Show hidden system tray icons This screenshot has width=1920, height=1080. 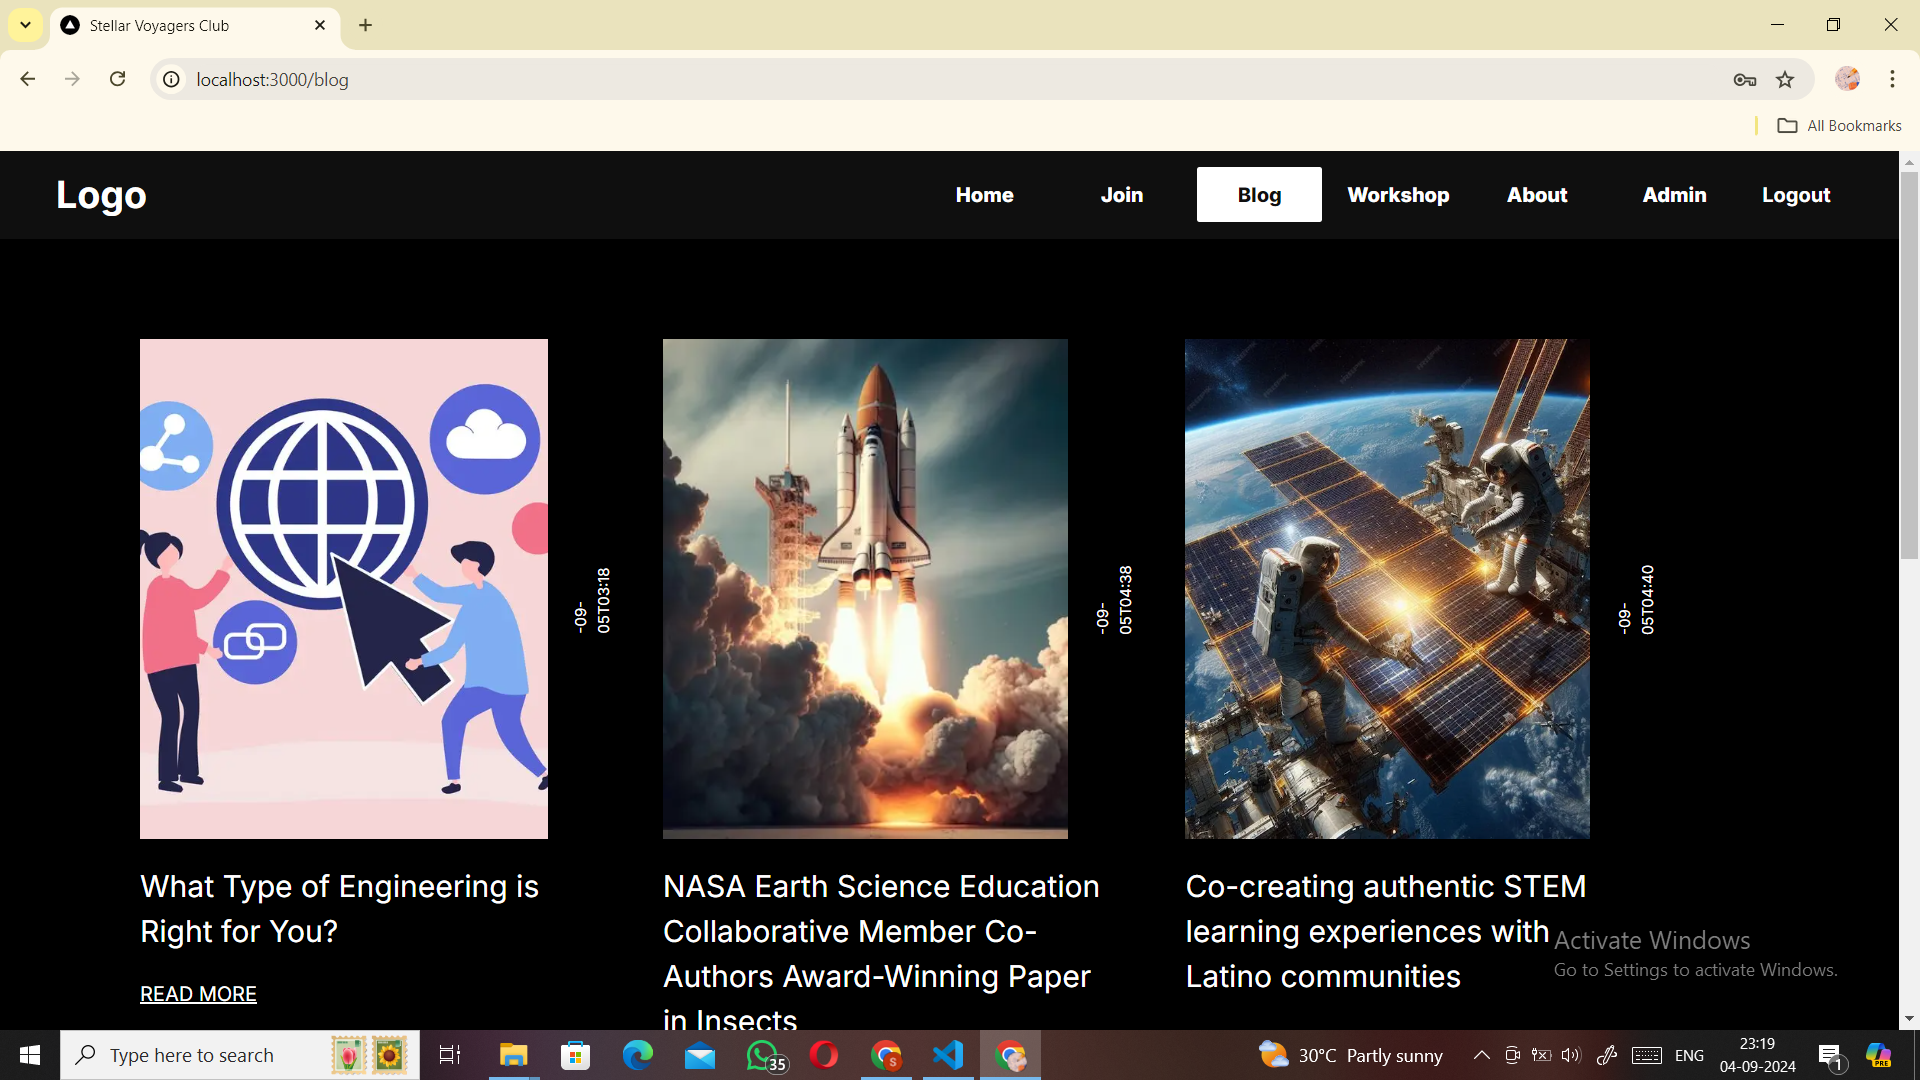click(x=1482, y=1055)
